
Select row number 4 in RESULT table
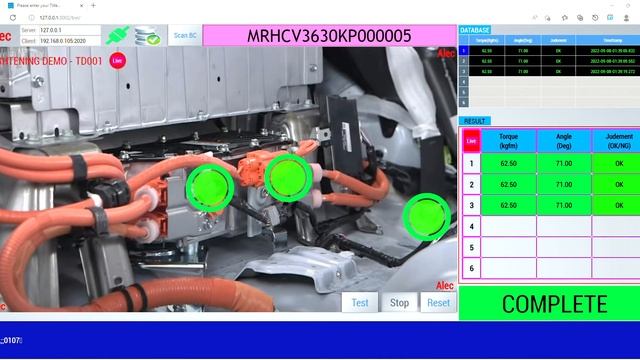[x=471, y=226]
